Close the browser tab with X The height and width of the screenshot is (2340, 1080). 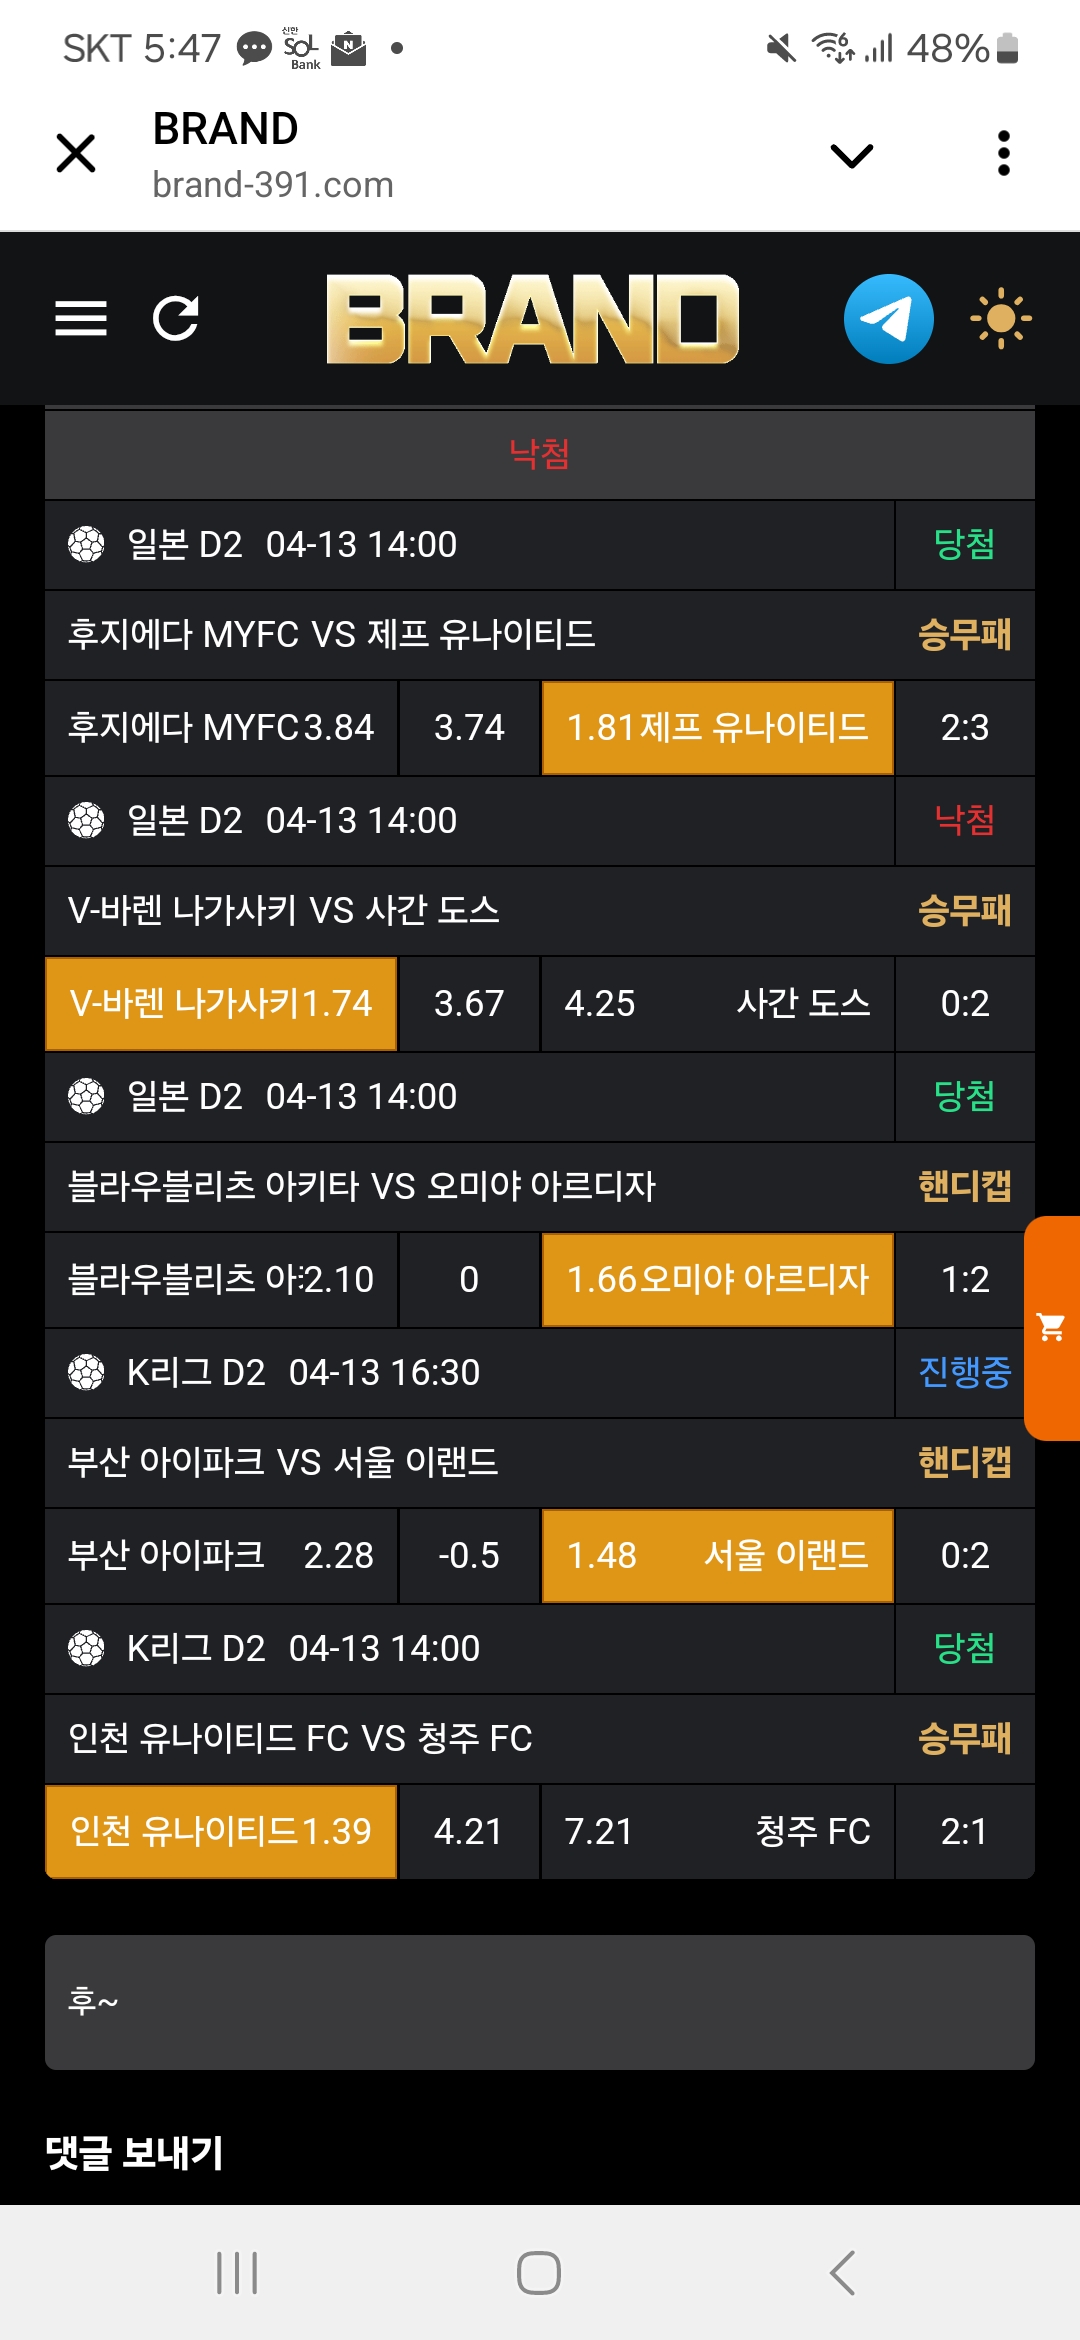tap(76, 154)
